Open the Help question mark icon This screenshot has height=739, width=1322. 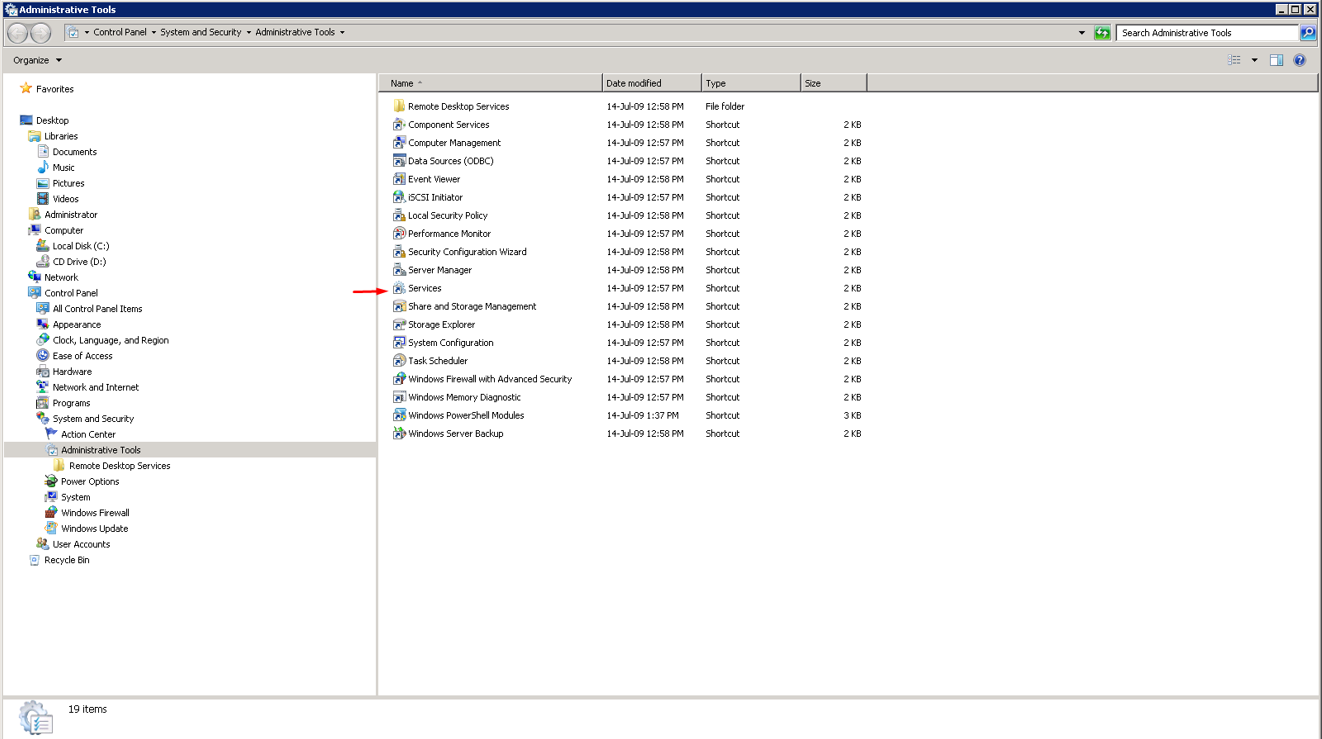coord(1299,60)
